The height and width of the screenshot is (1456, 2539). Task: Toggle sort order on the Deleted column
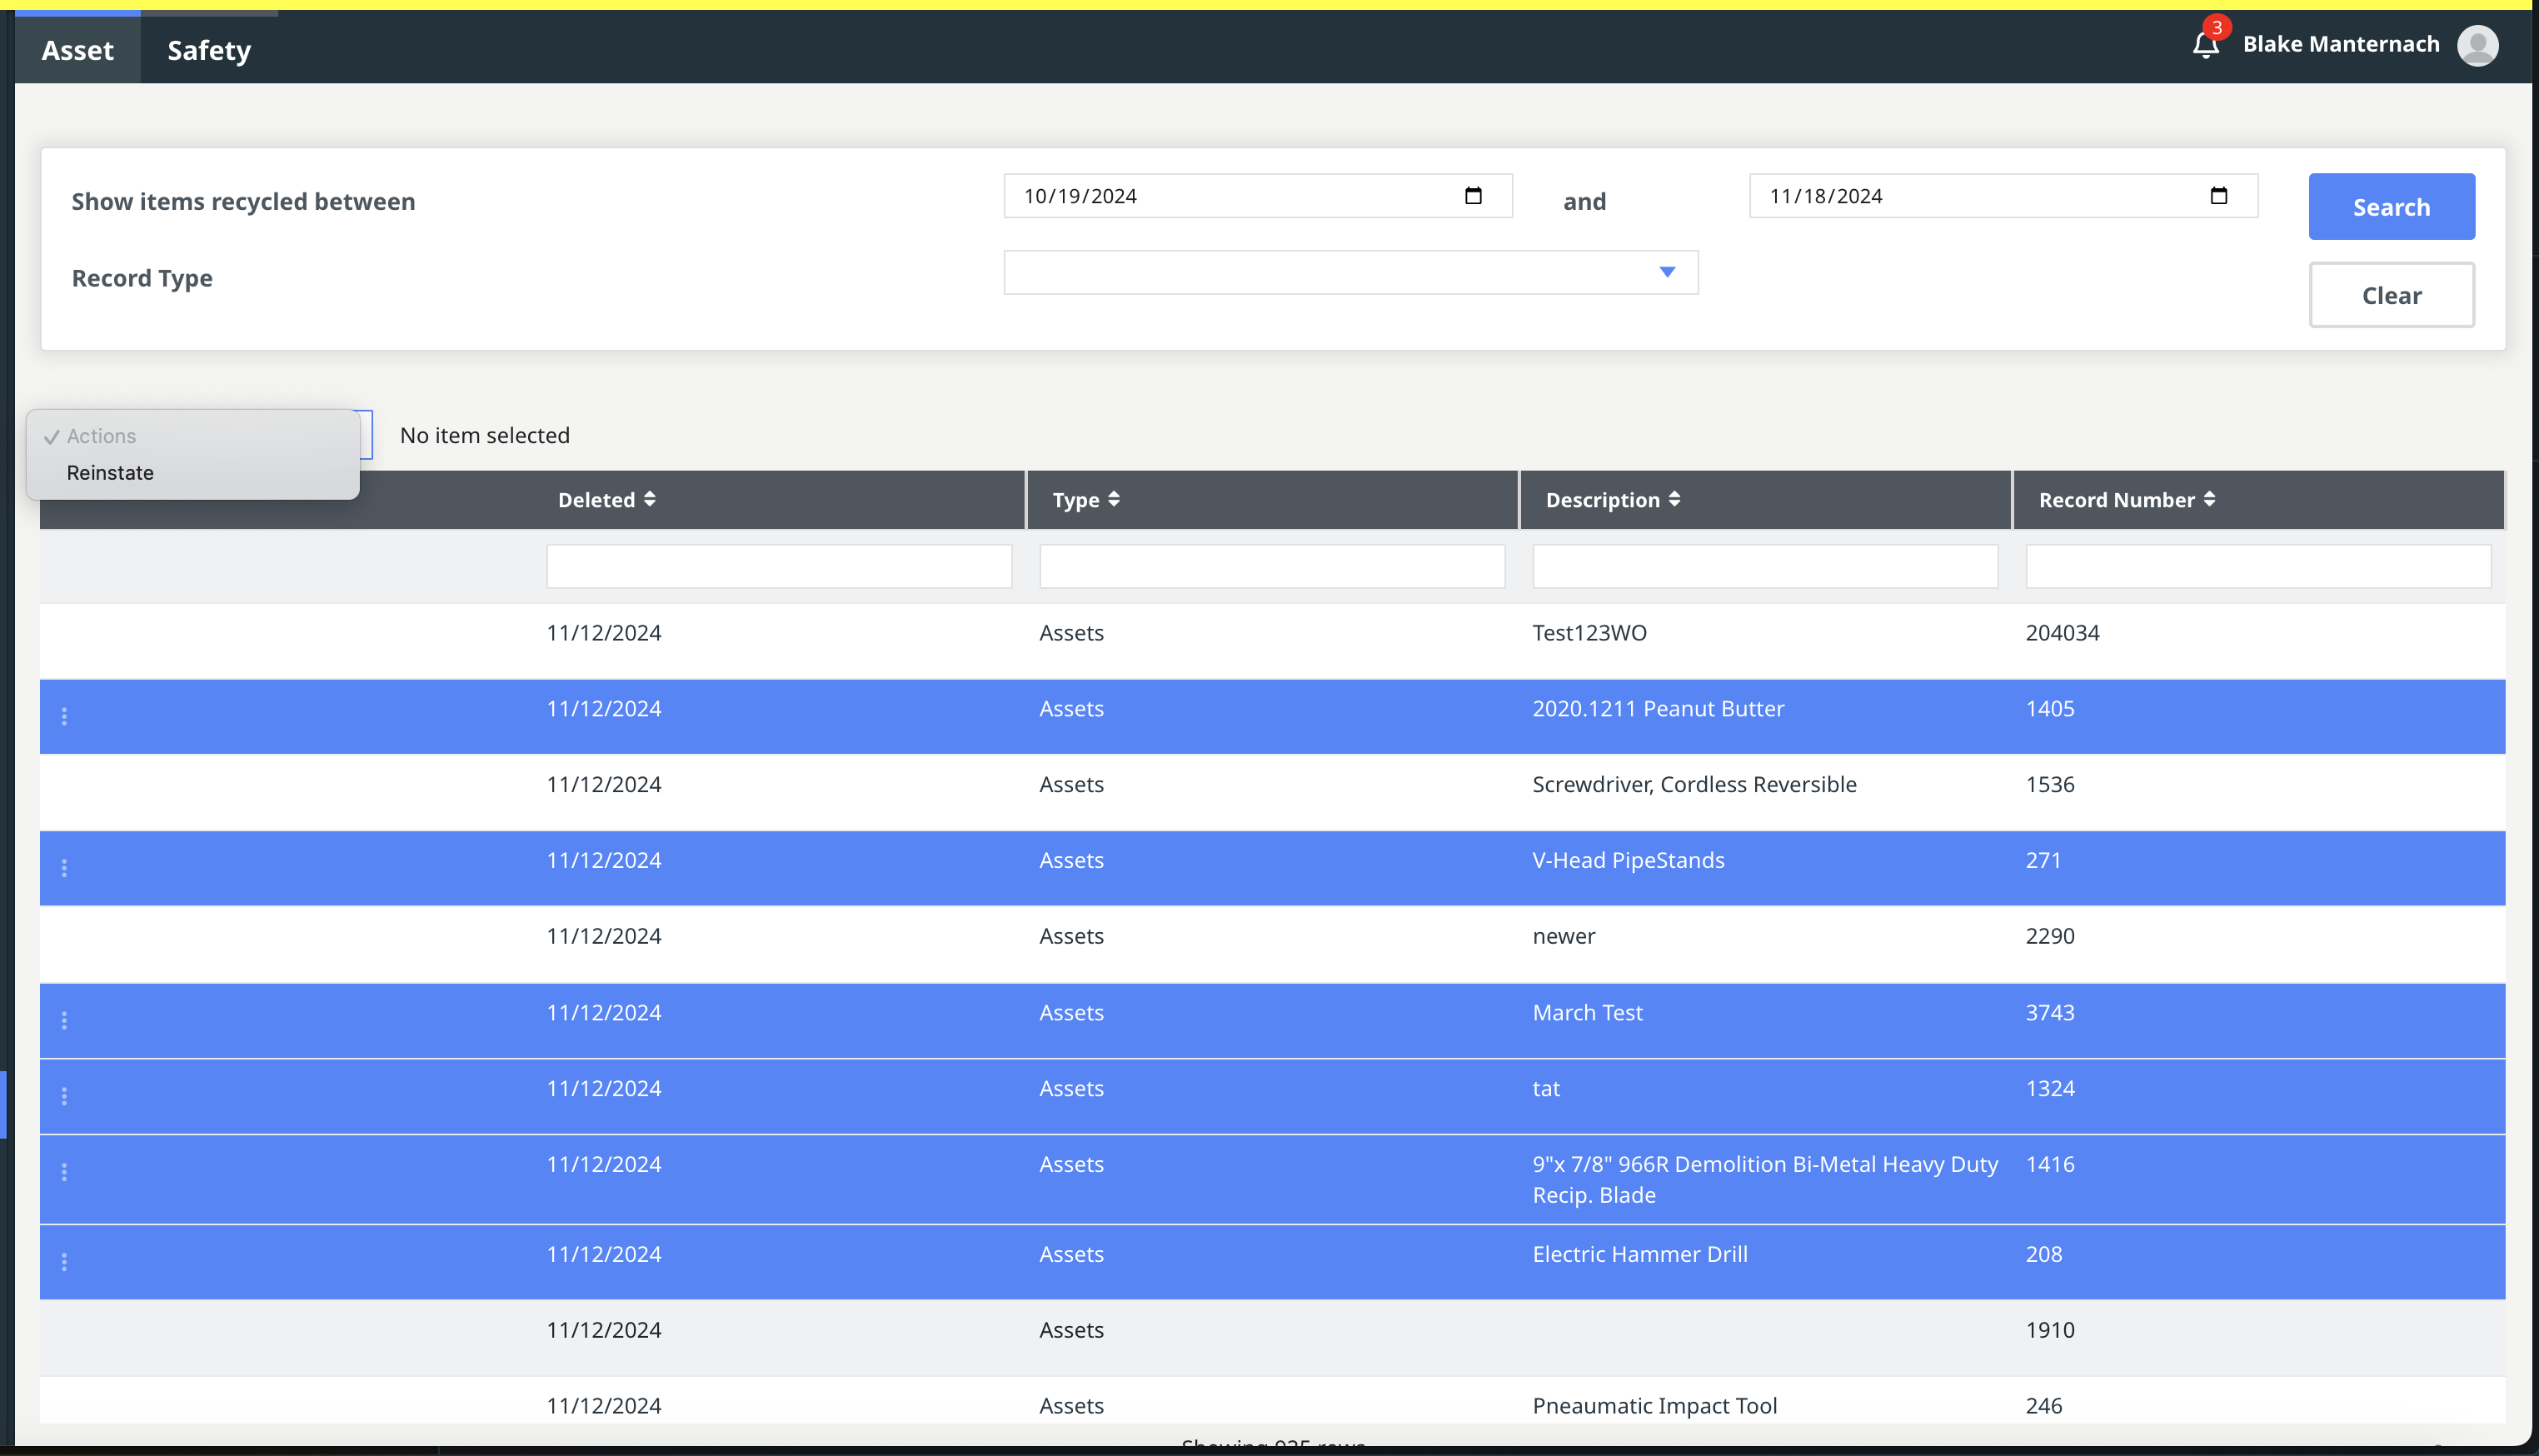click(651, 499)
